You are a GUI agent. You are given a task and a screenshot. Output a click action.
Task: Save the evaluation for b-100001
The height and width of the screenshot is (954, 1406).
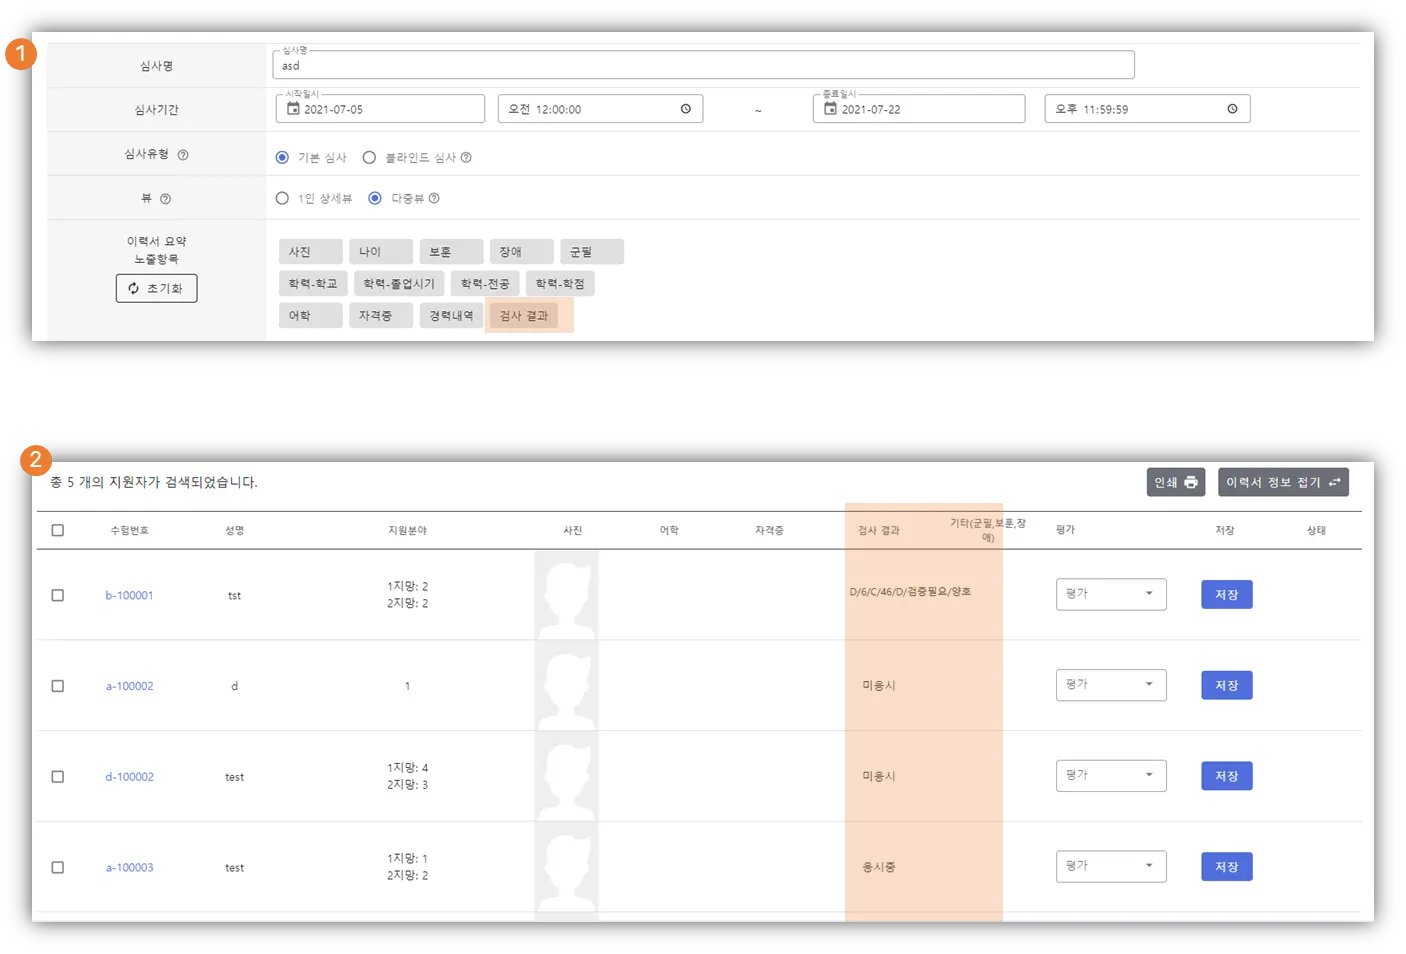(x=1227, y=595)
